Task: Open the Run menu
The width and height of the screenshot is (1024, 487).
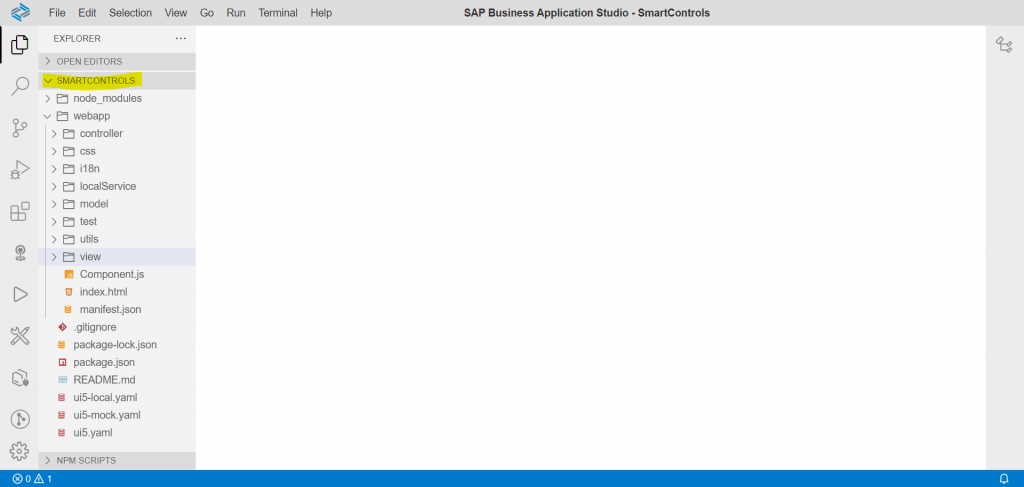Action: (x=236, y=12)
